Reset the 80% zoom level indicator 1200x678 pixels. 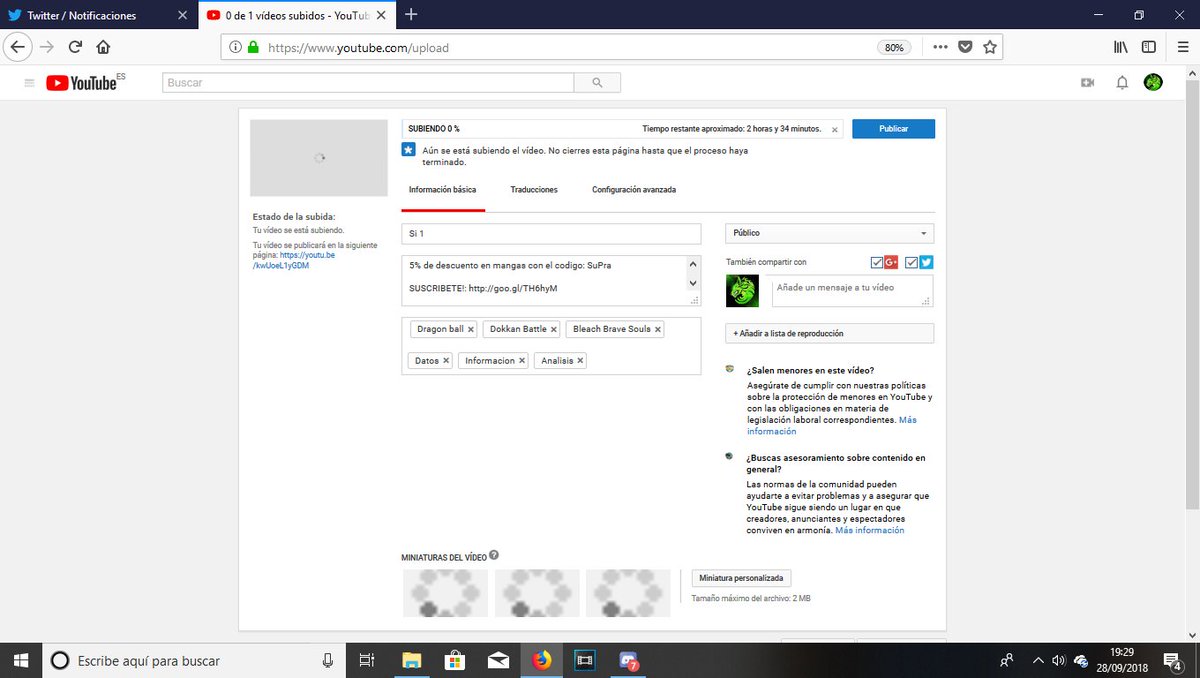coord(894,47)
